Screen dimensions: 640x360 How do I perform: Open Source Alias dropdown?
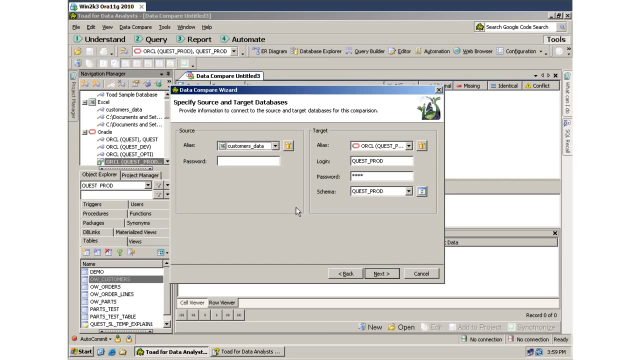pos(276,146)
